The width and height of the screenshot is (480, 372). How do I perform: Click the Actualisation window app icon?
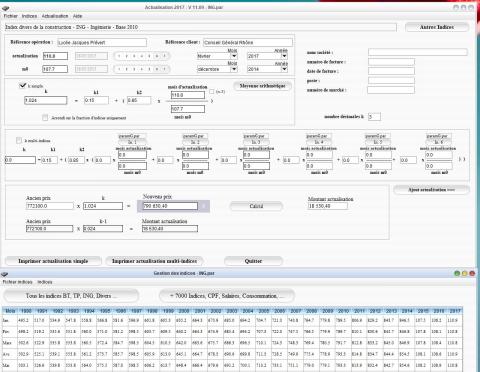(5, 8)
